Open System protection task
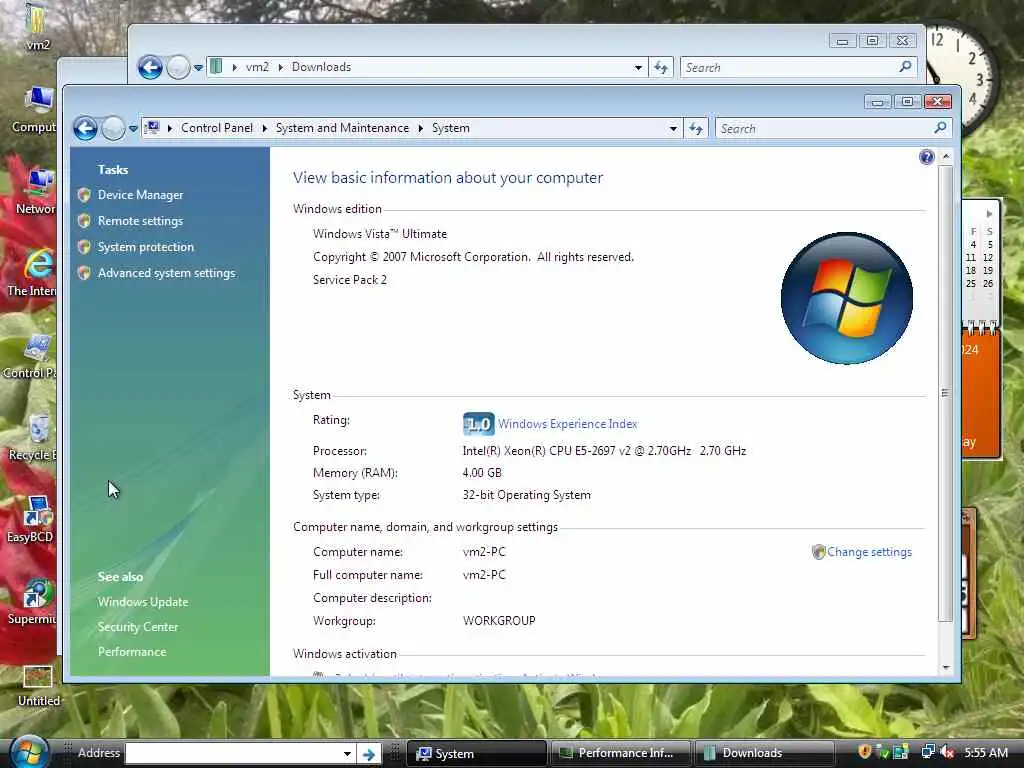Screen dimensions: 1024x768 (146, 247)
